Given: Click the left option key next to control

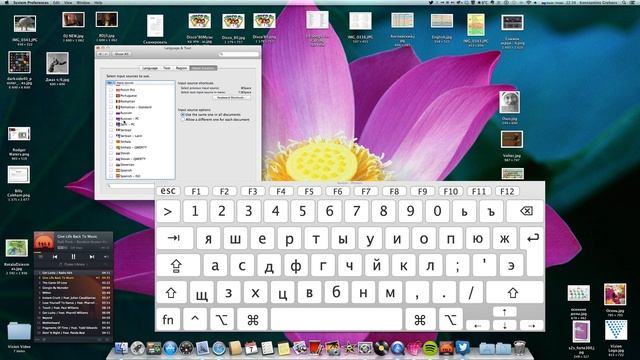Looking at the screenshot, I should click(x=222, y=319).
